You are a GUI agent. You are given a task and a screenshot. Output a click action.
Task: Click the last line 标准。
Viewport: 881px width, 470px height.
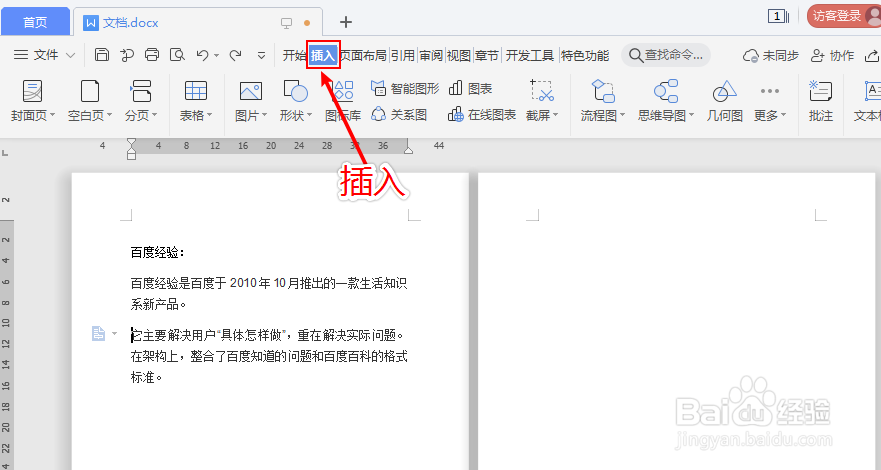[147, 377]
